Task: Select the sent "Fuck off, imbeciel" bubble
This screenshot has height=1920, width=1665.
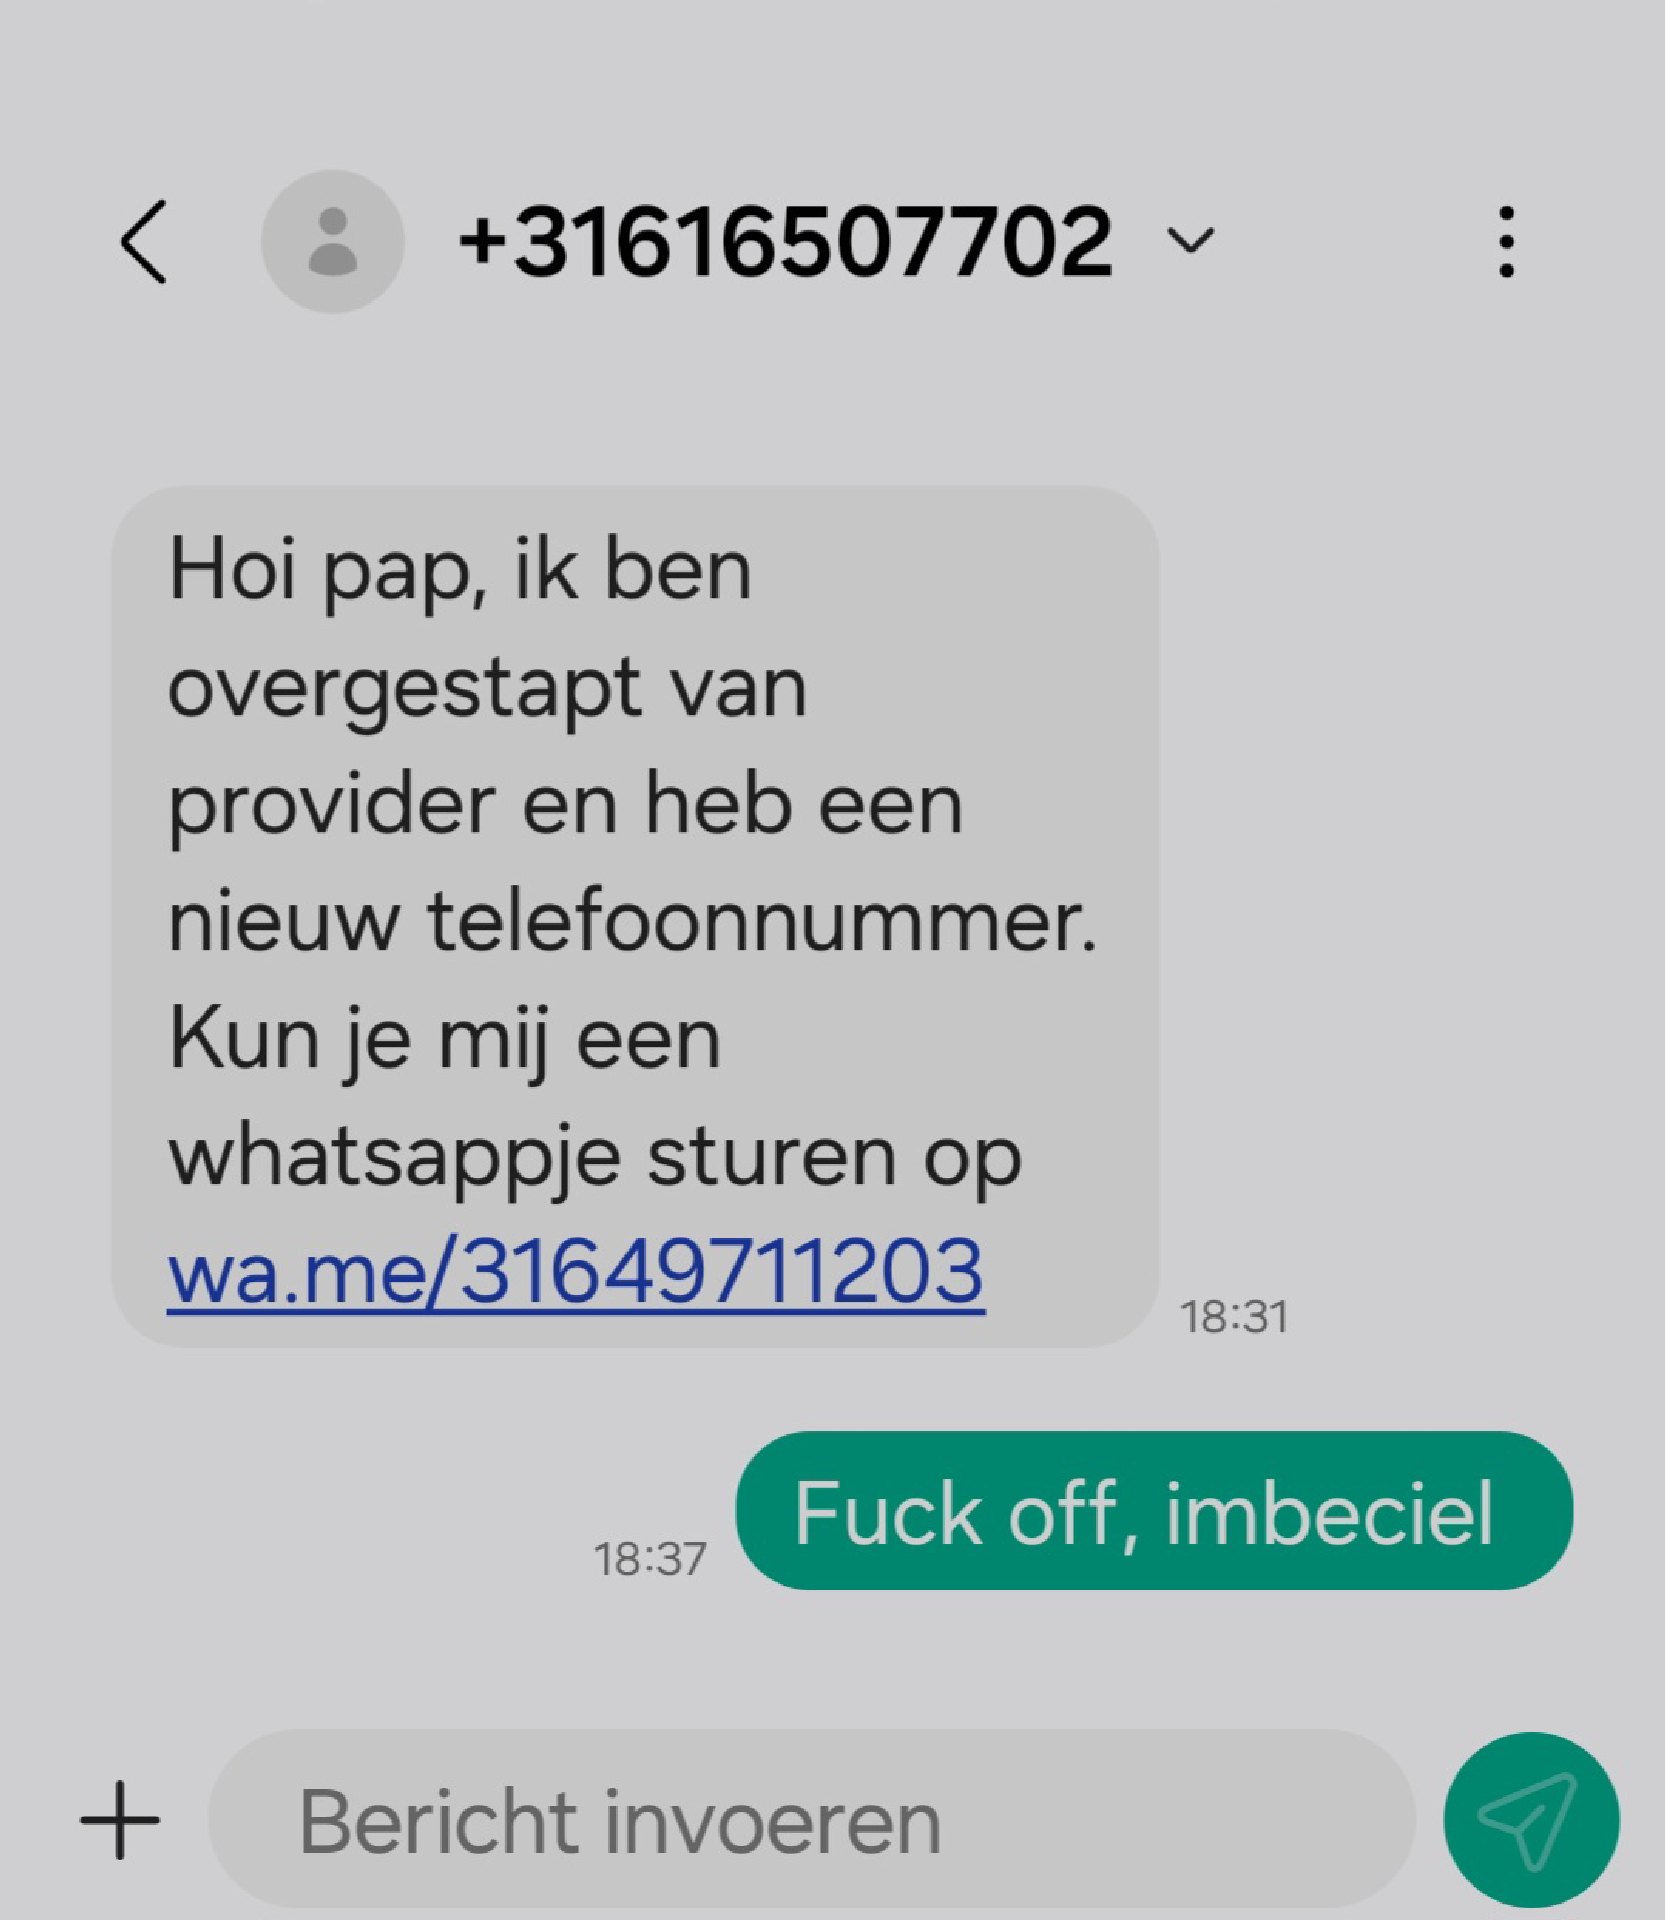Action: (1154, 1511)
